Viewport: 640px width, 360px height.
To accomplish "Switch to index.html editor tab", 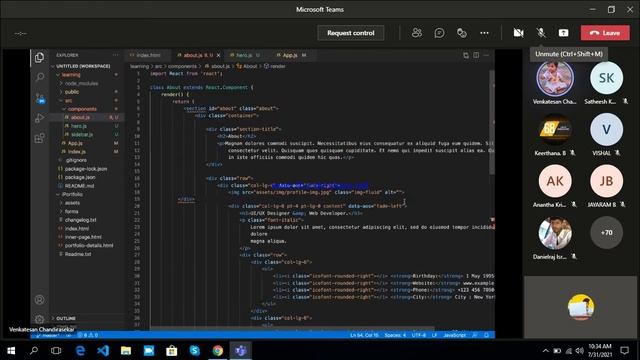I will pyautogui.click(x=148, y=55).
